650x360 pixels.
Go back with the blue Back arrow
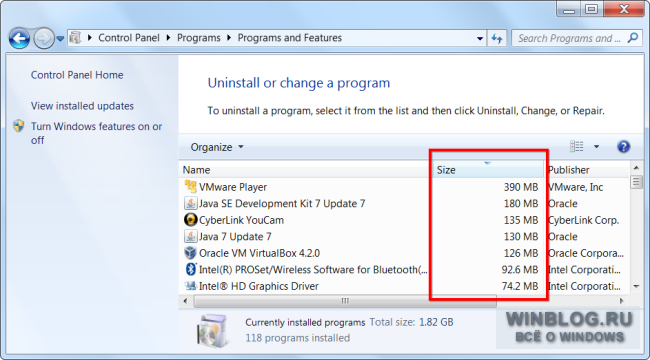click(19, 39)
